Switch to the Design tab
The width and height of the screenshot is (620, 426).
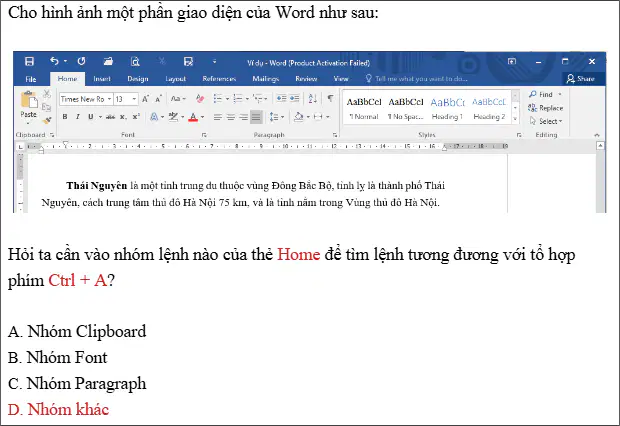[138, 79]
